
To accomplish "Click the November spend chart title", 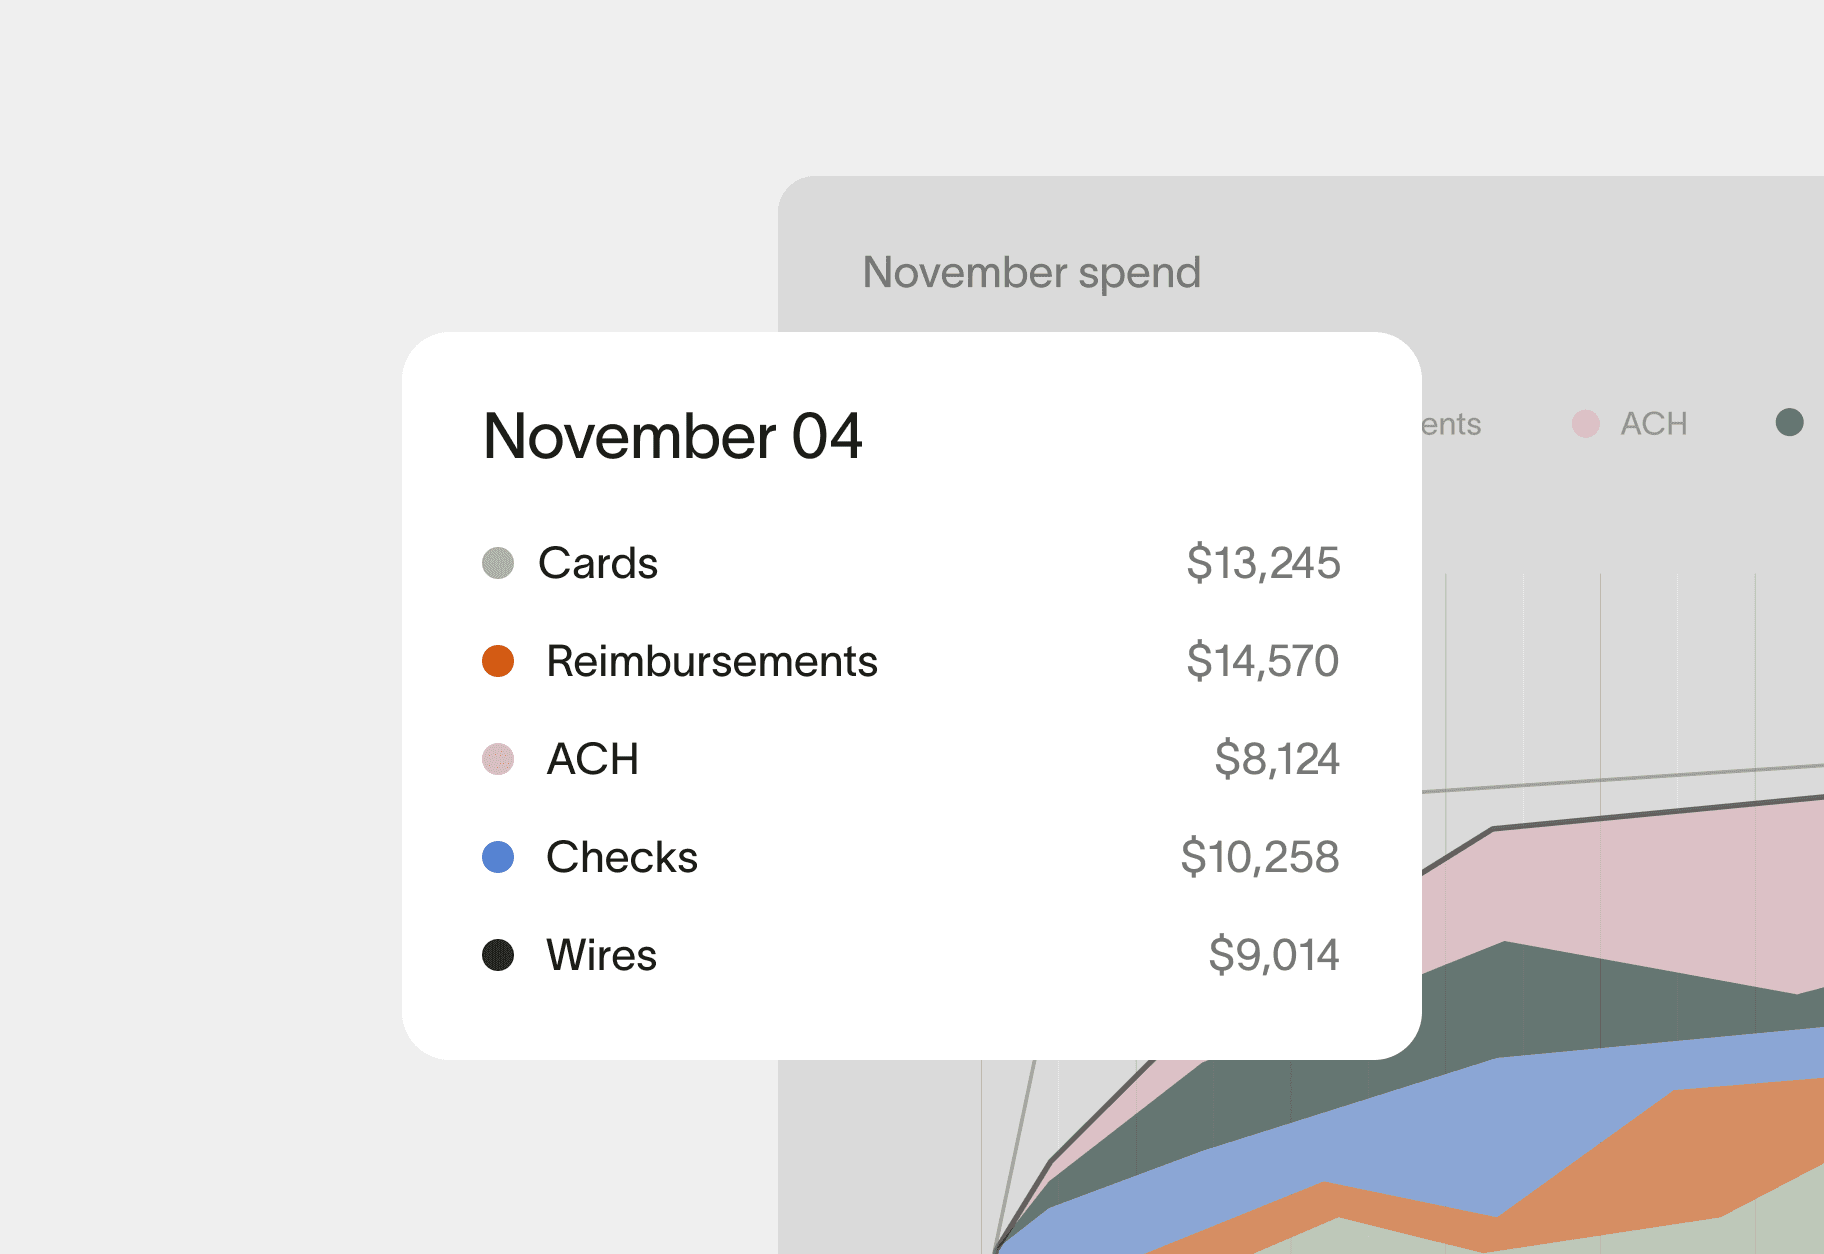I will pyautogui.click(x=1031, y=273).
